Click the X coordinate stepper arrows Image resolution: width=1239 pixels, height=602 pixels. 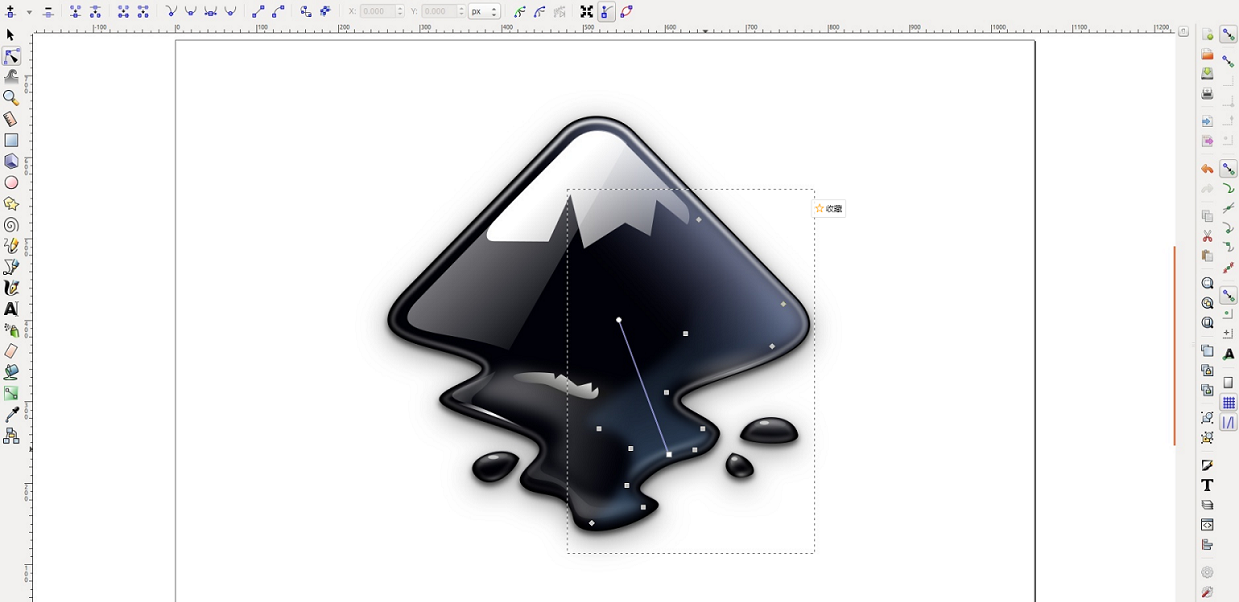click(400, 12)
